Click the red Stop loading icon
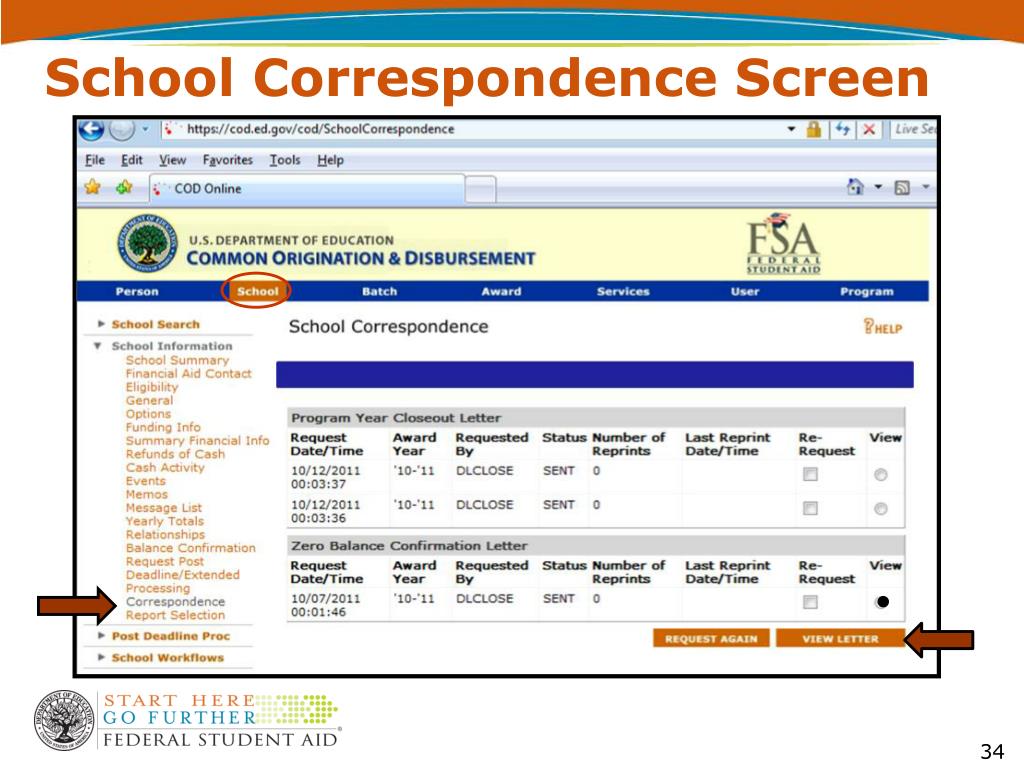Viewport: 1024px width, 768px height. pos(870,129)
